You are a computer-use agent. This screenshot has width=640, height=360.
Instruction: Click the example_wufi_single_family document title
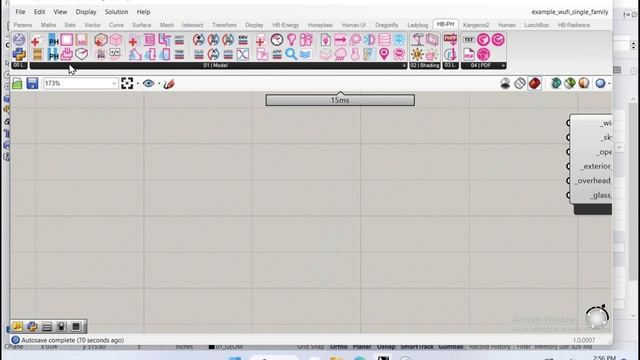pos(569,12)
